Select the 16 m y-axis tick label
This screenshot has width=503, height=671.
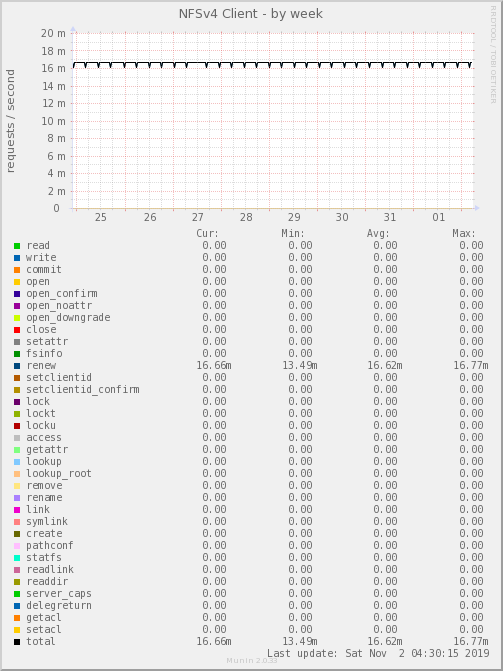point(54,68)
